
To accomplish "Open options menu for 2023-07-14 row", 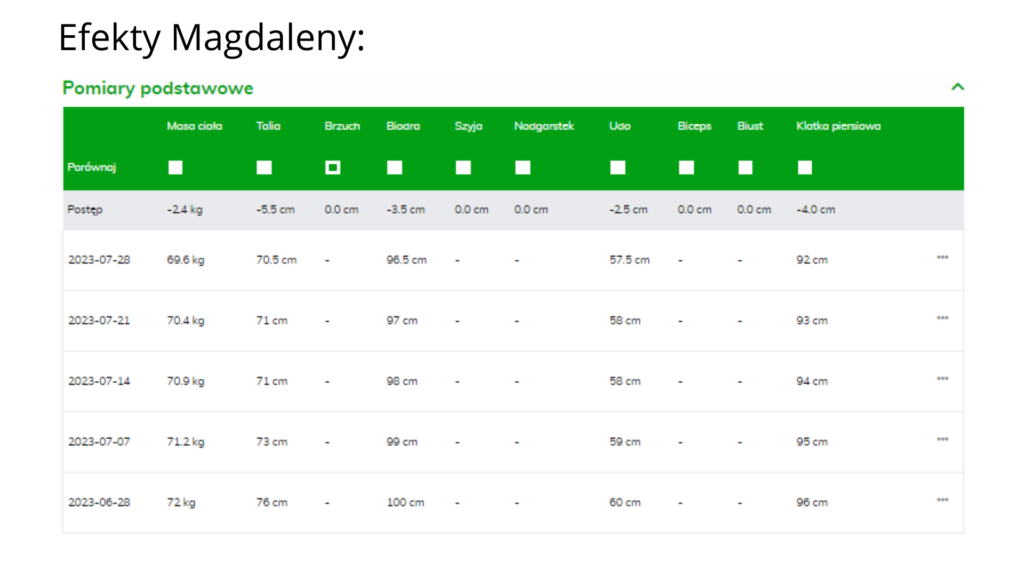I will (942, 379).
